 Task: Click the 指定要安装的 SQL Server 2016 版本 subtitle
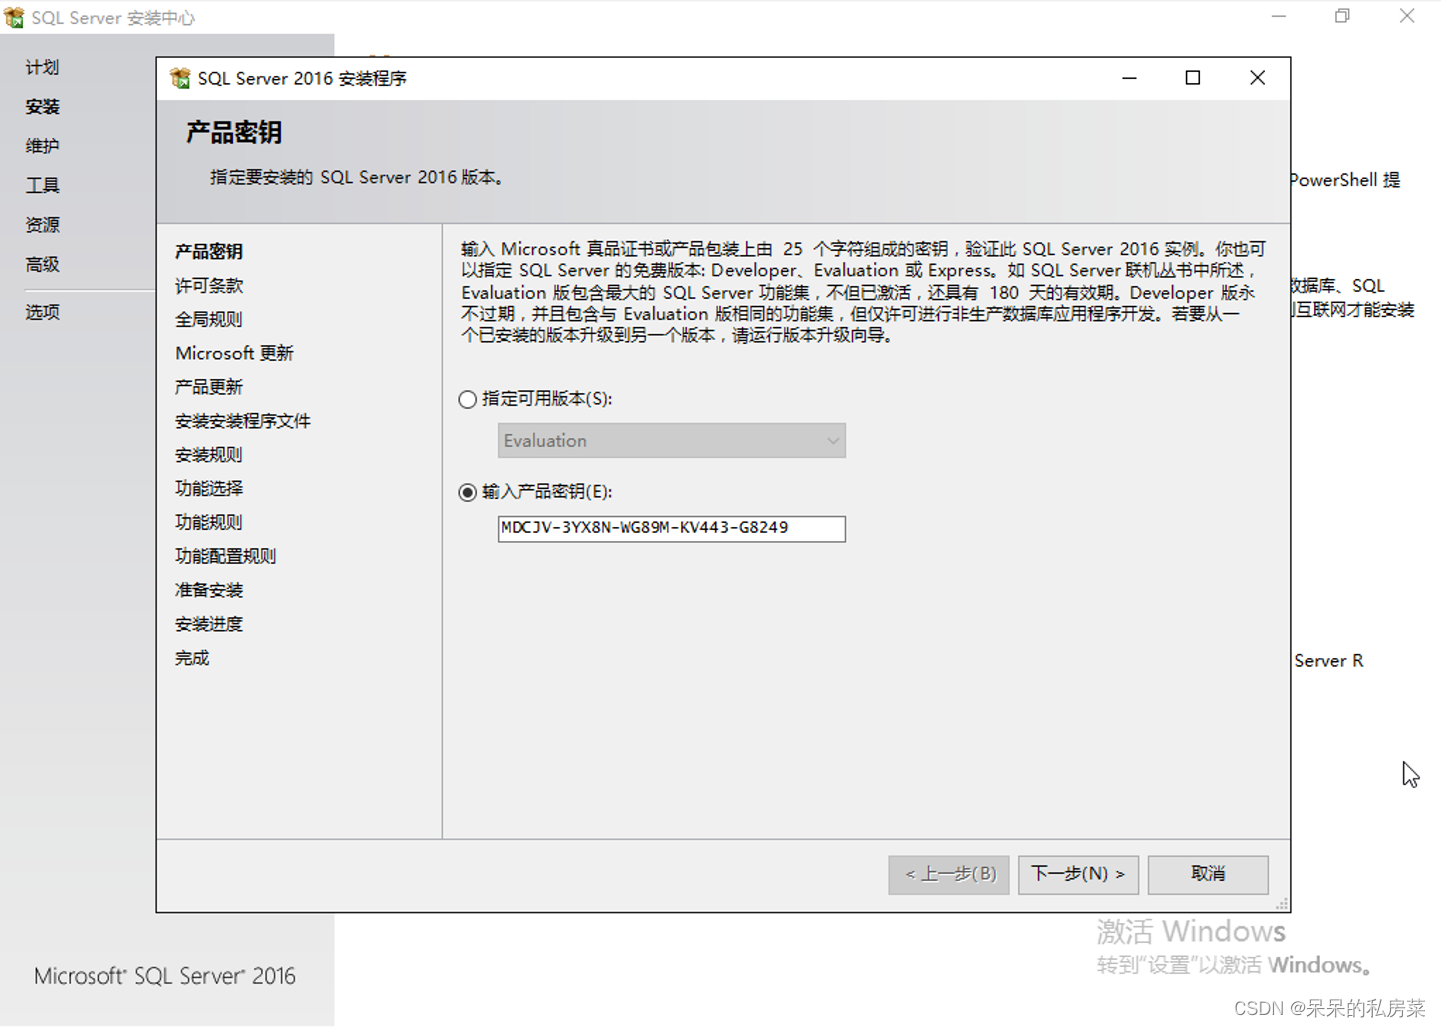tap(358, 177)
